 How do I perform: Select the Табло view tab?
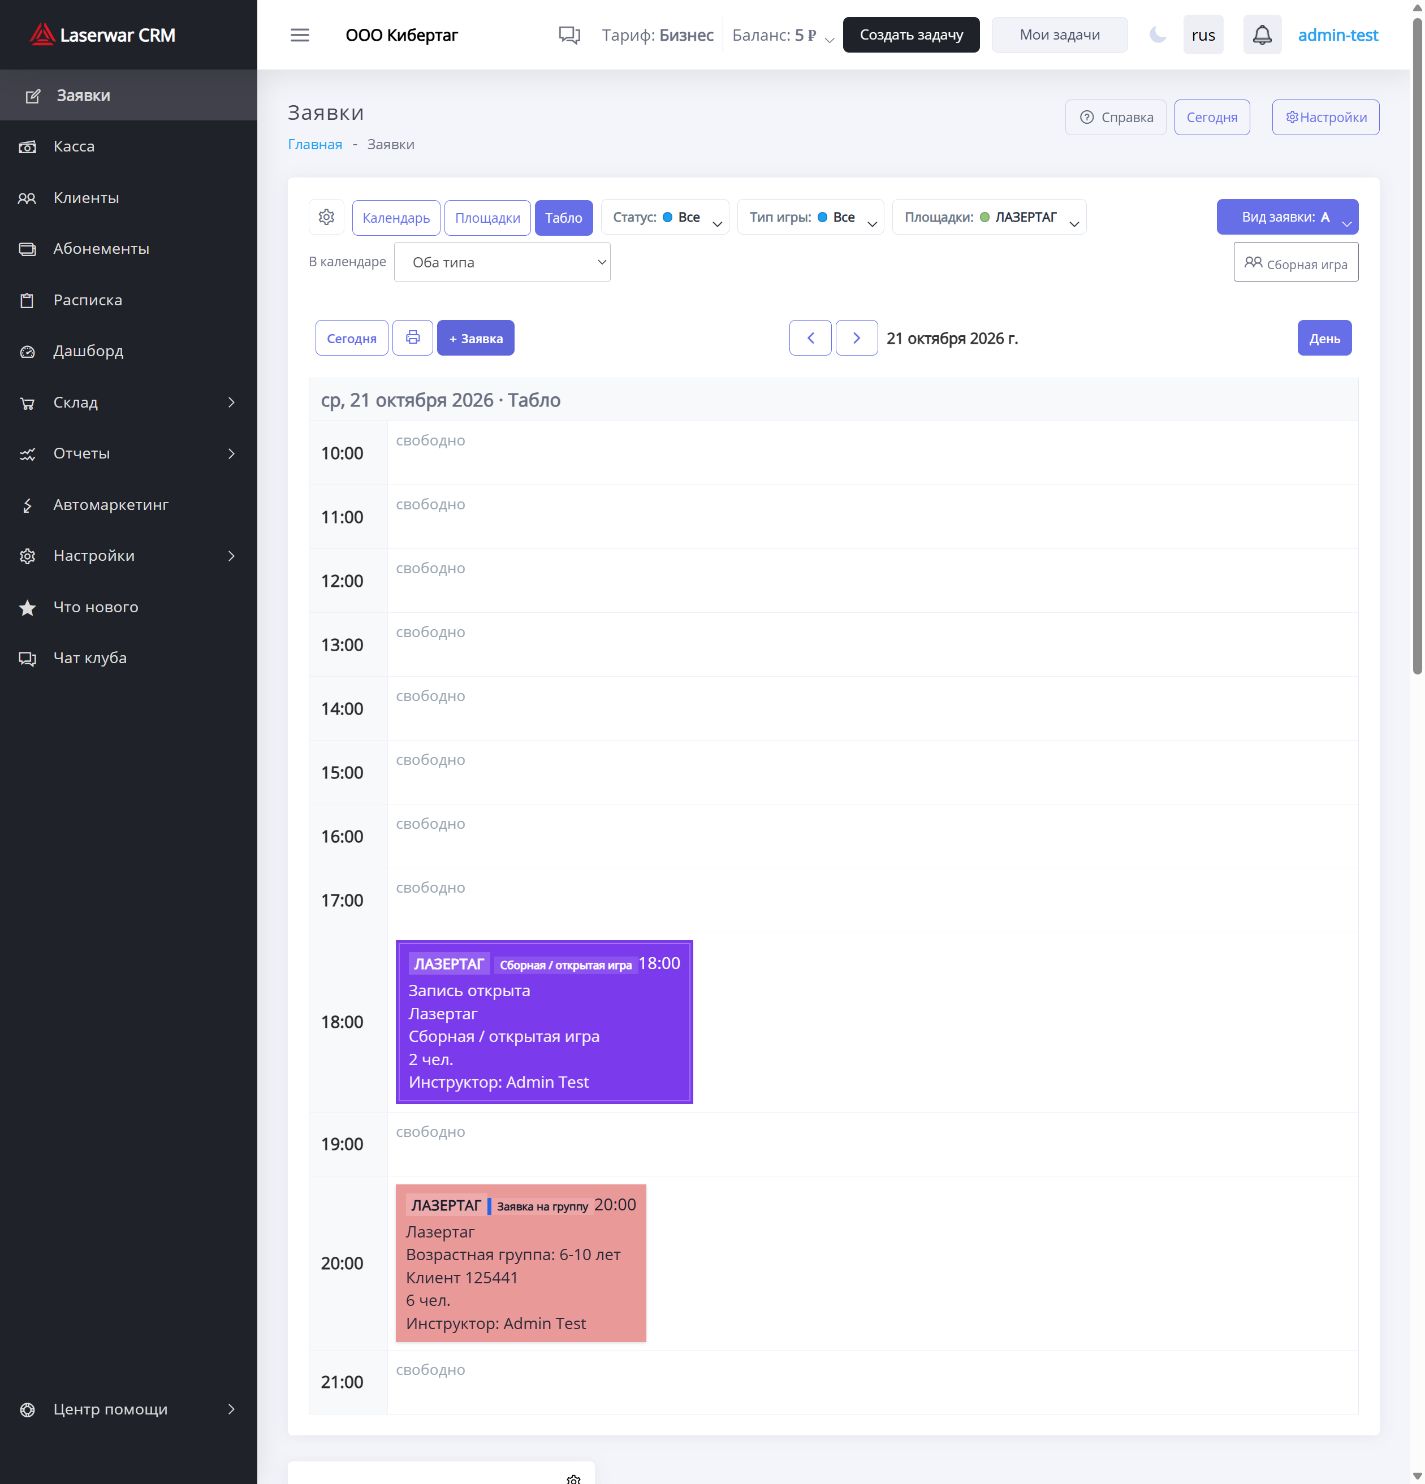point(563,218)
